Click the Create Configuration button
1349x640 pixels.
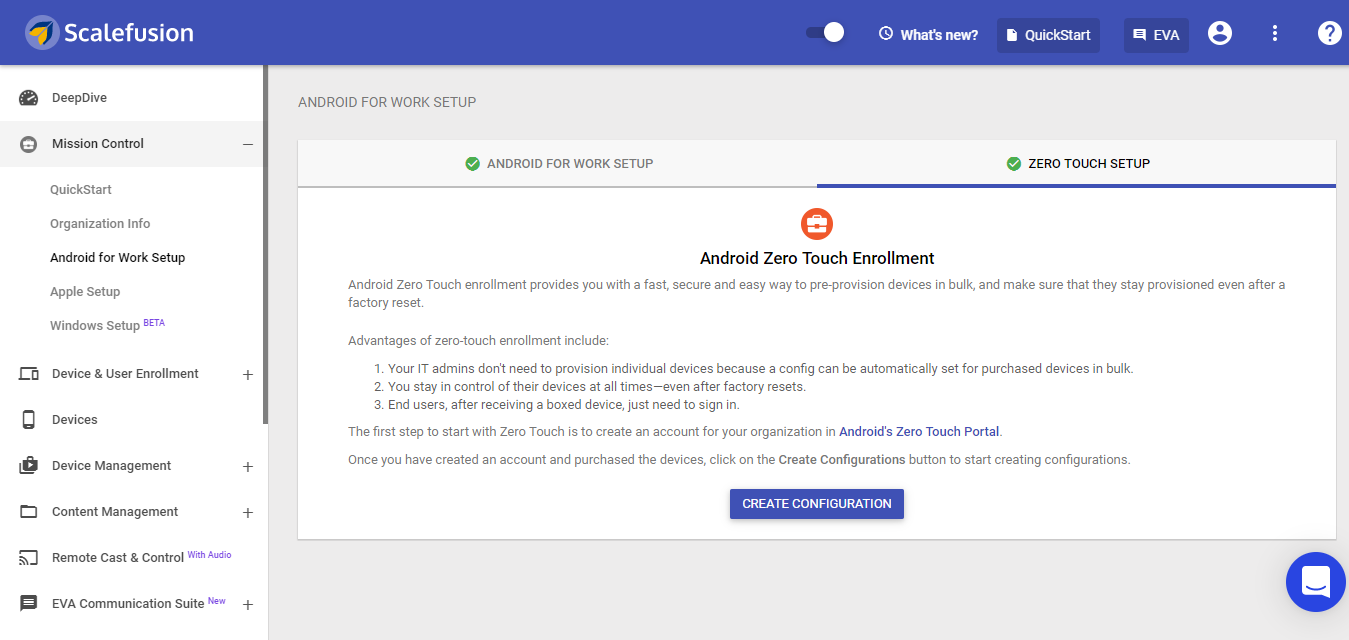point(817,504)
